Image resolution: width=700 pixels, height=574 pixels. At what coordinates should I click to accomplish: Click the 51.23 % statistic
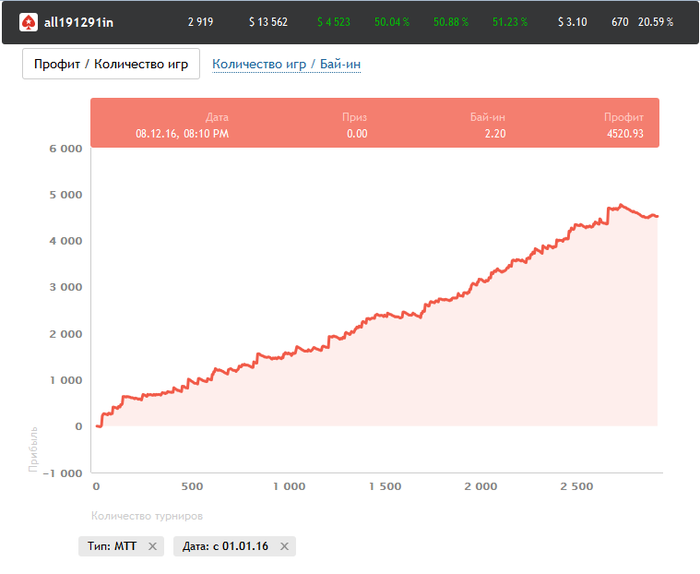(510, 22)
